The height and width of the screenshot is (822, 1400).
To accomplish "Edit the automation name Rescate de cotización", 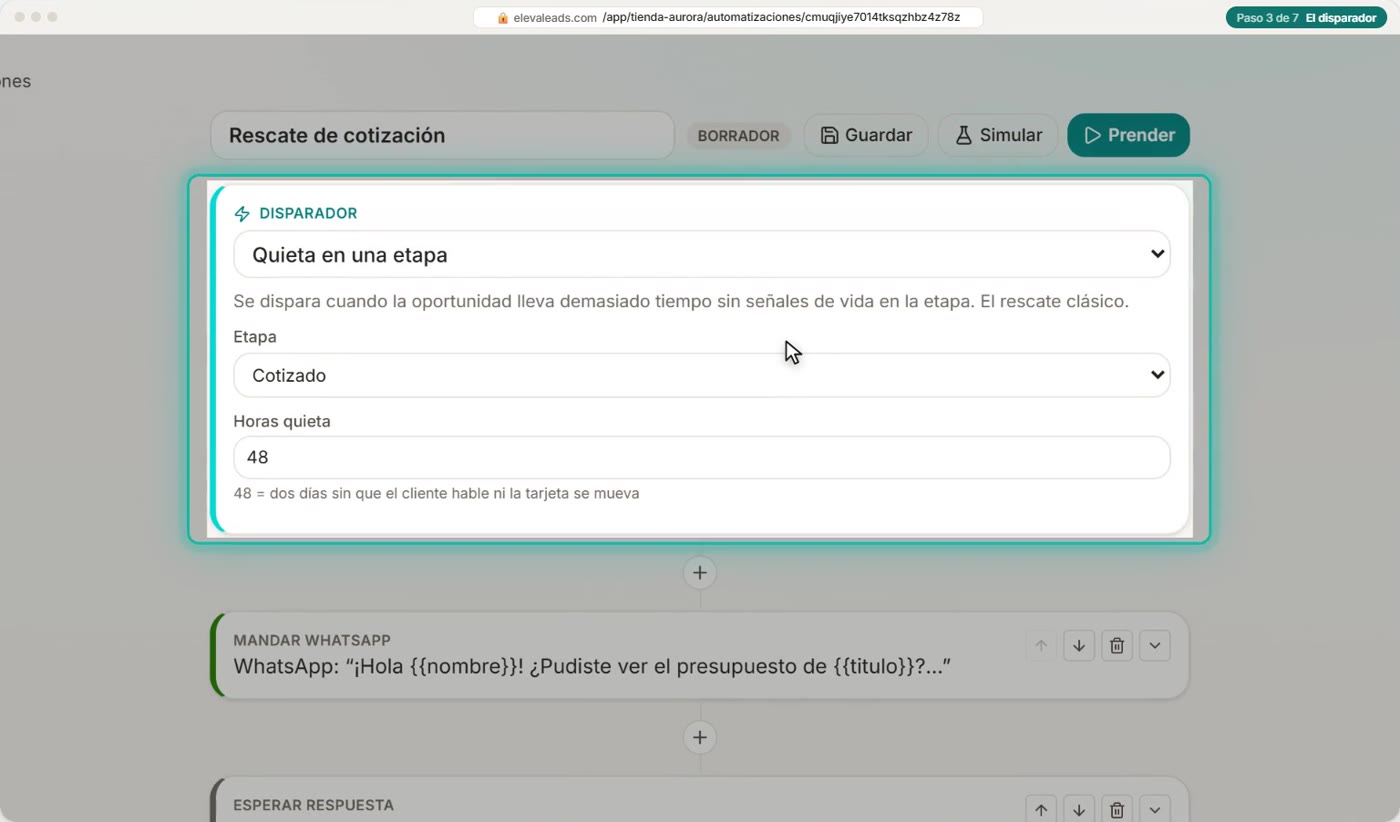I will coord(442,135).
